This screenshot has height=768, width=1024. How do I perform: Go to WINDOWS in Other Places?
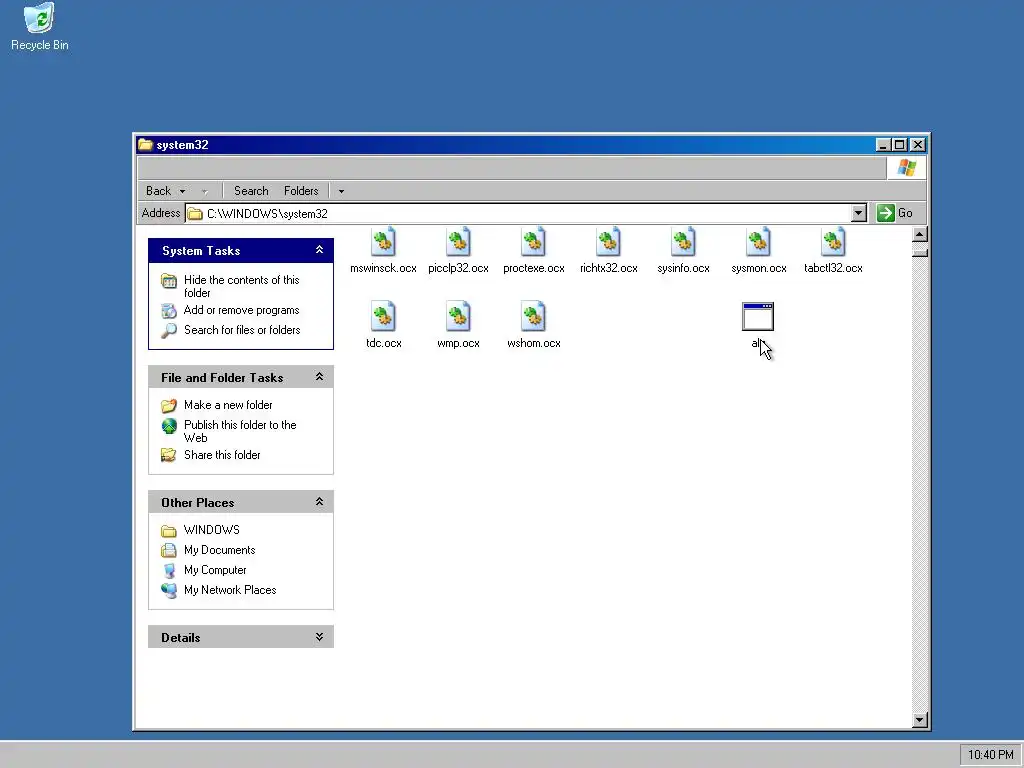click(x=212, y=530)
